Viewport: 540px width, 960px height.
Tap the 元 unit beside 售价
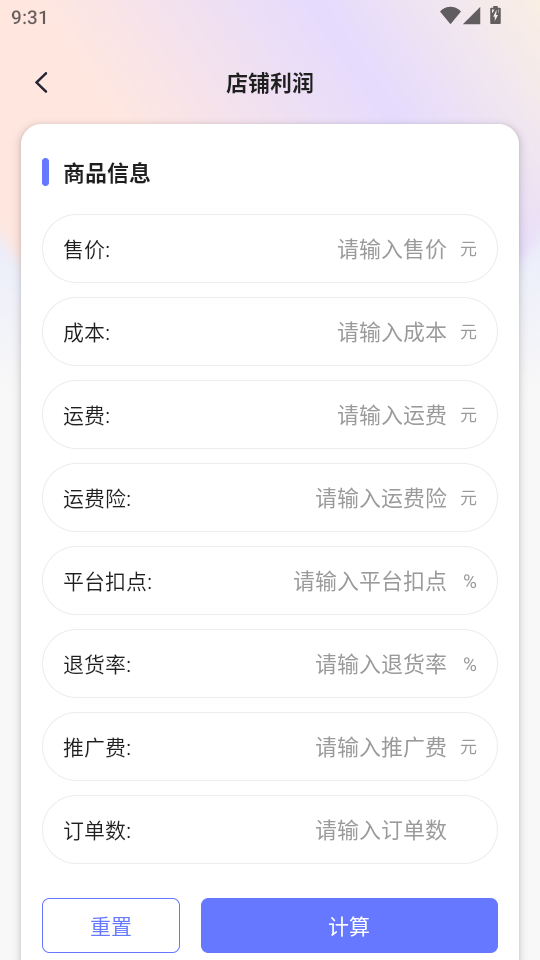point(468,249)
